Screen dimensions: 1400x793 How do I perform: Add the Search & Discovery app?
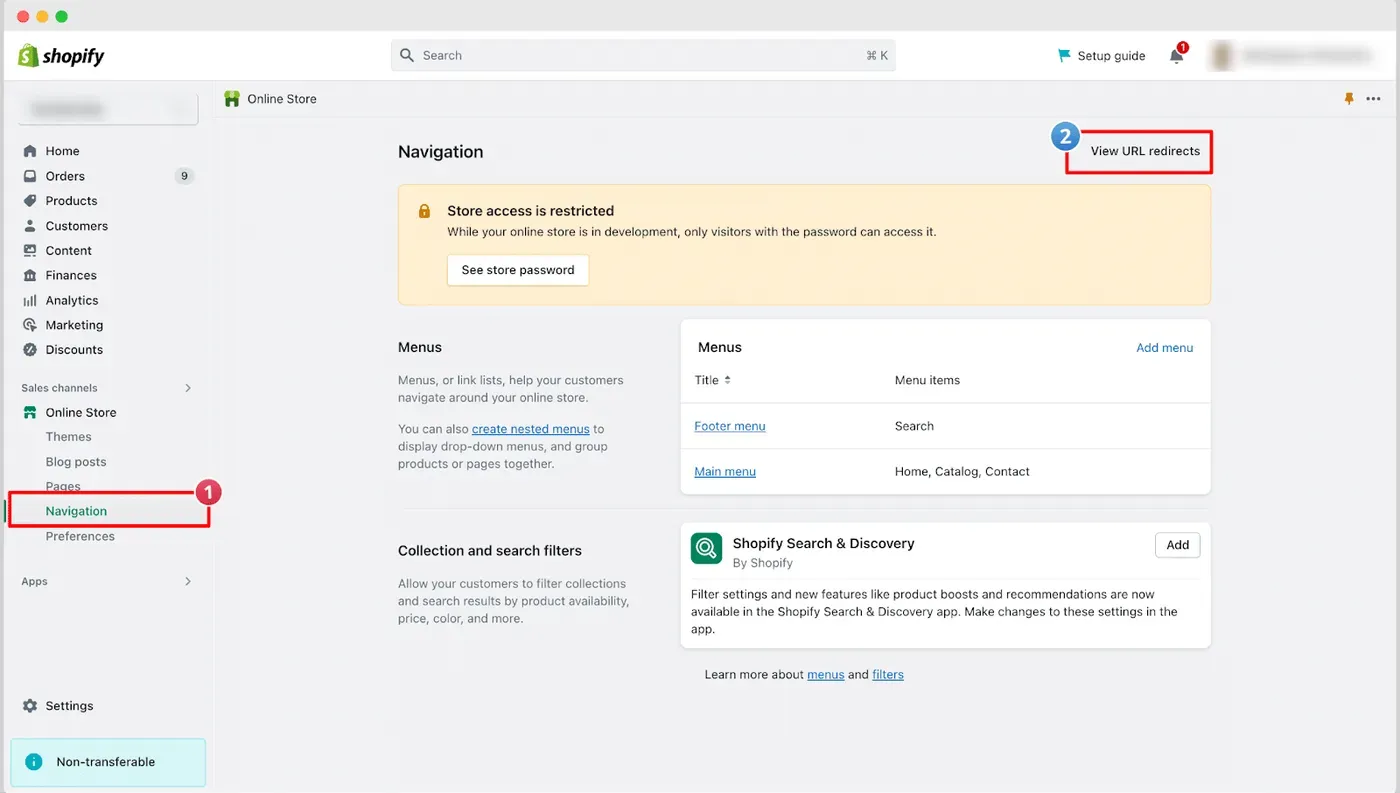point(1178,545)
